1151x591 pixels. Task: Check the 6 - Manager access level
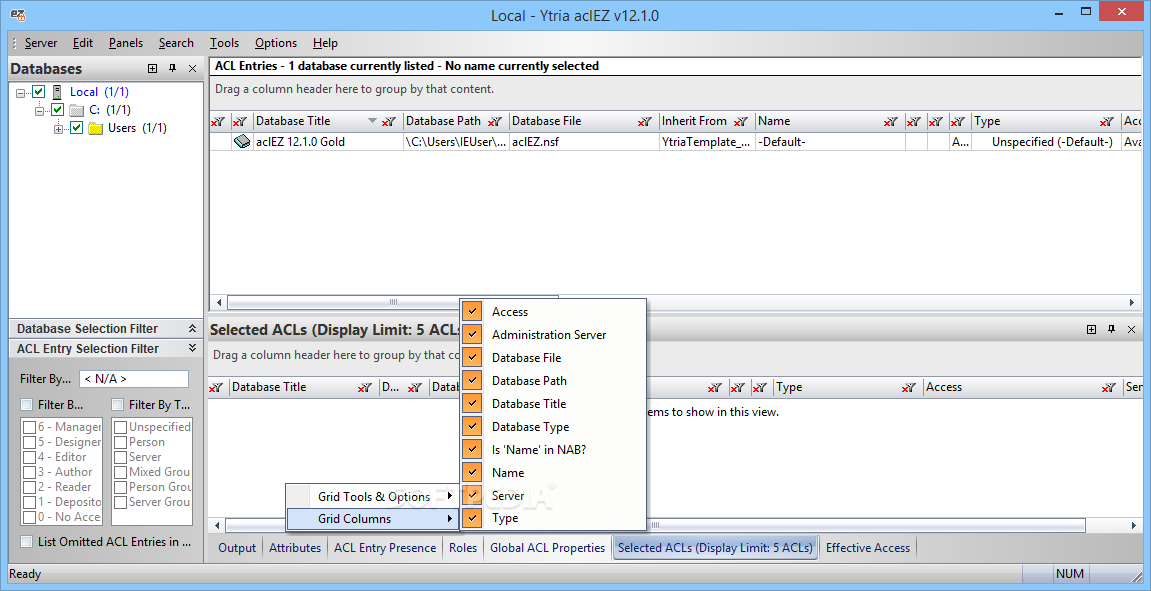[29, 427]
